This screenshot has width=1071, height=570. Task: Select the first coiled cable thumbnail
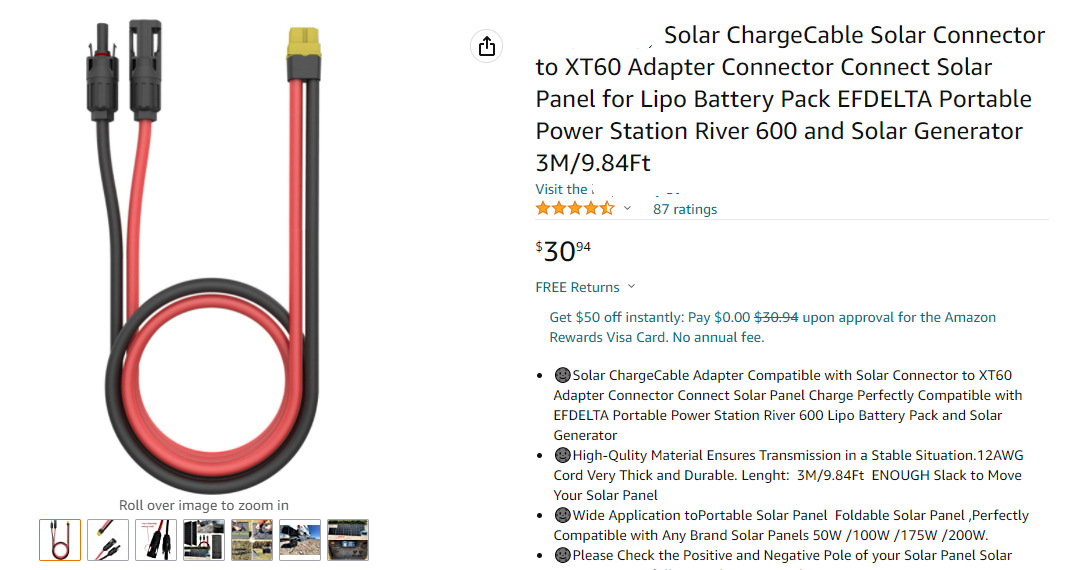(x=60, y=540)
